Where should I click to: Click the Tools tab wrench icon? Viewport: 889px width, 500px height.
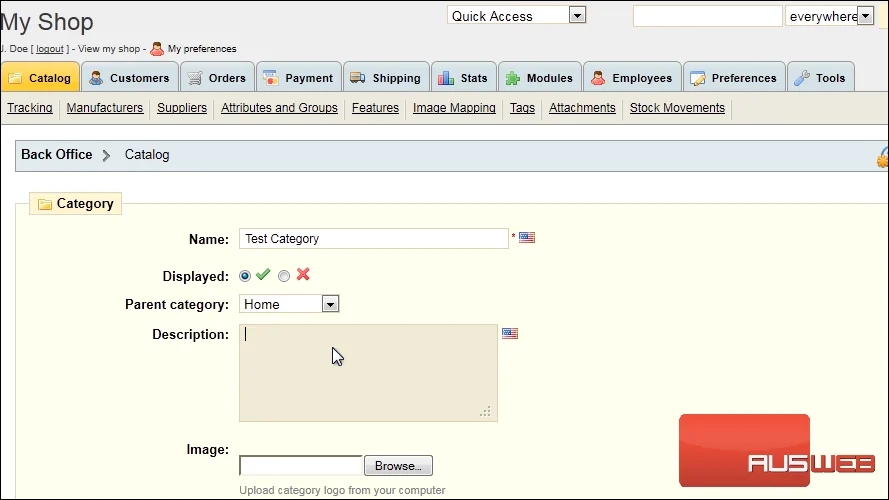pyautogui.click(x=802, y=78)
